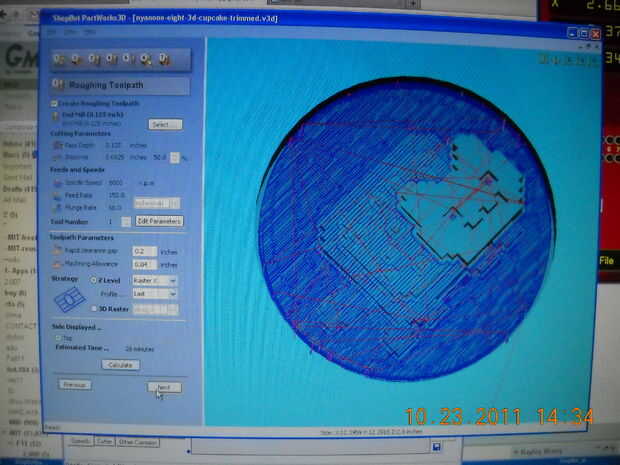Open step 7 Save Toolpaths wizard icon
Image resolution: width=620 pixels, height=465 pixels.
[x=164, y=60]
